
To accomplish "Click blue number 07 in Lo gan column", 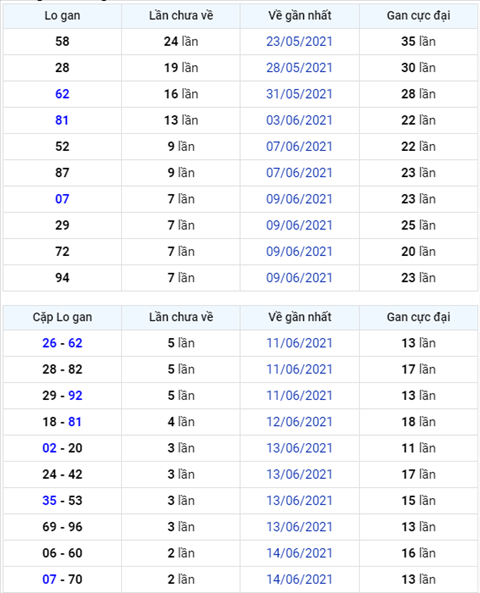I will pyautogui.click(x=62, y=199).
